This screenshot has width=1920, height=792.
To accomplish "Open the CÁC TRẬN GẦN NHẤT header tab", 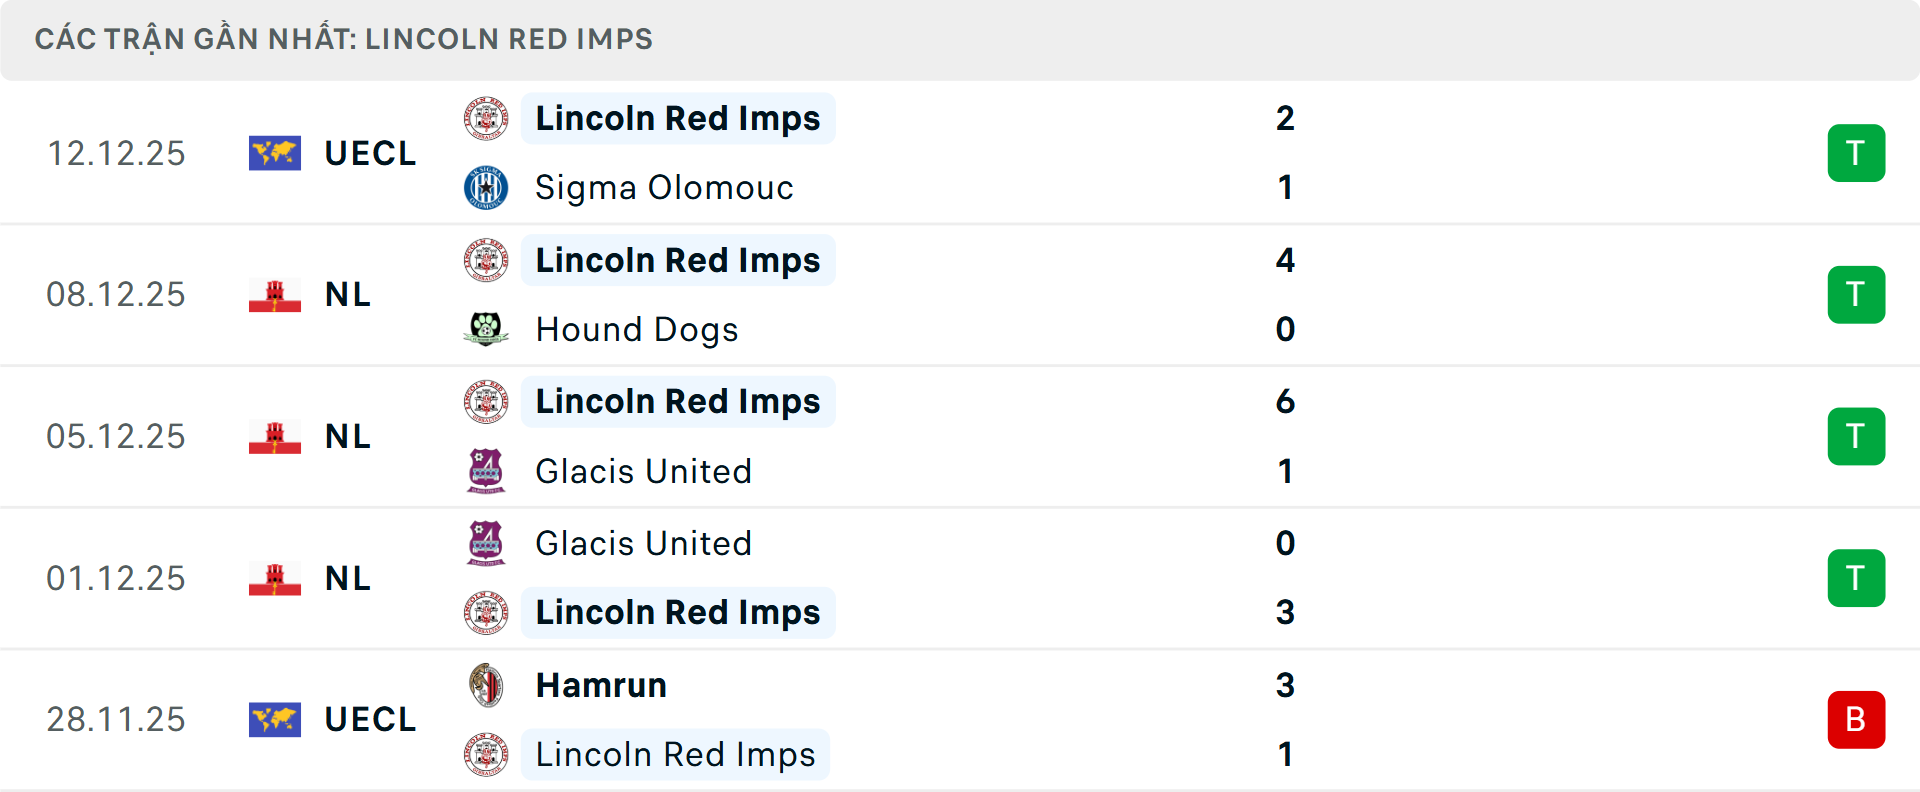I will (x=345, y=39).
